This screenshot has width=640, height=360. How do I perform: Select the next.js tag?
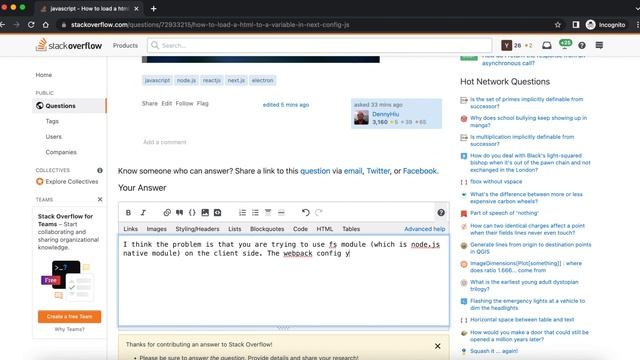coord(236,80)
